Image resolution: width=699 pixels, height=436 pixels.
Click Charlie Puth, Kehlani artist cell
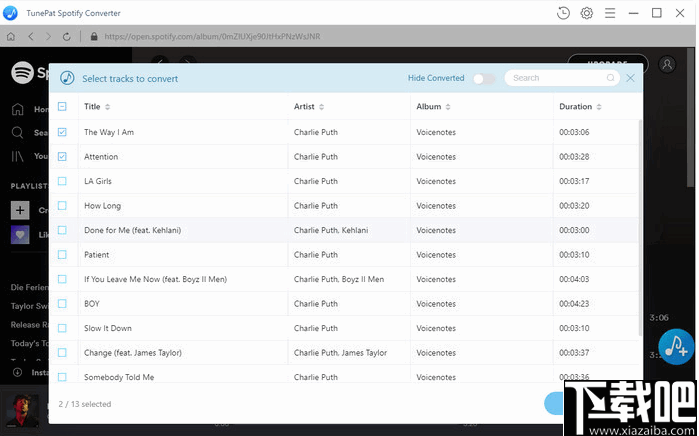click(x=331, y=230)
